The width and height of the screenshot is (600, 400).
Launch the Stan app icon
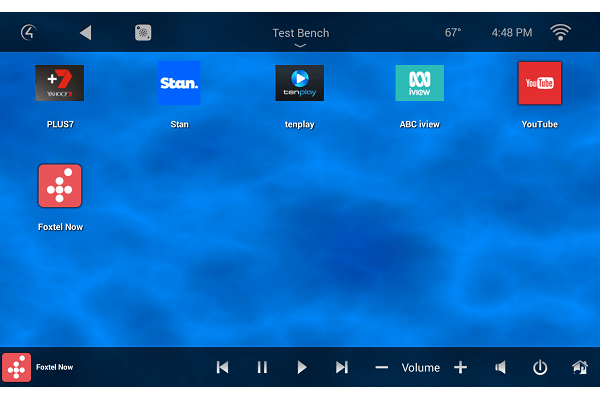(179, 83)
